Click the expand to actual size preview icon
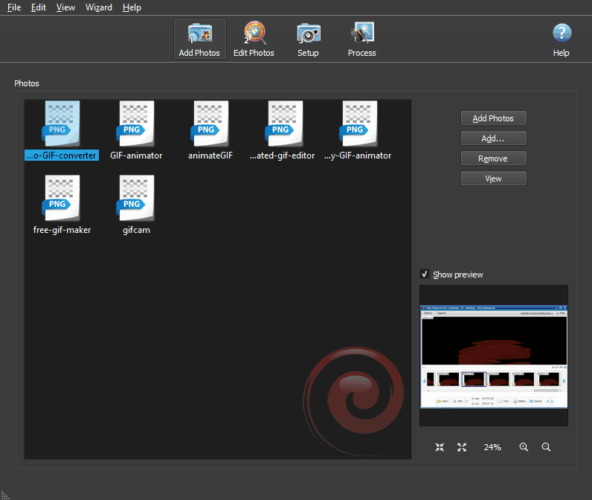592x500 pixels. pyautogui.click(x=462, y=447)
